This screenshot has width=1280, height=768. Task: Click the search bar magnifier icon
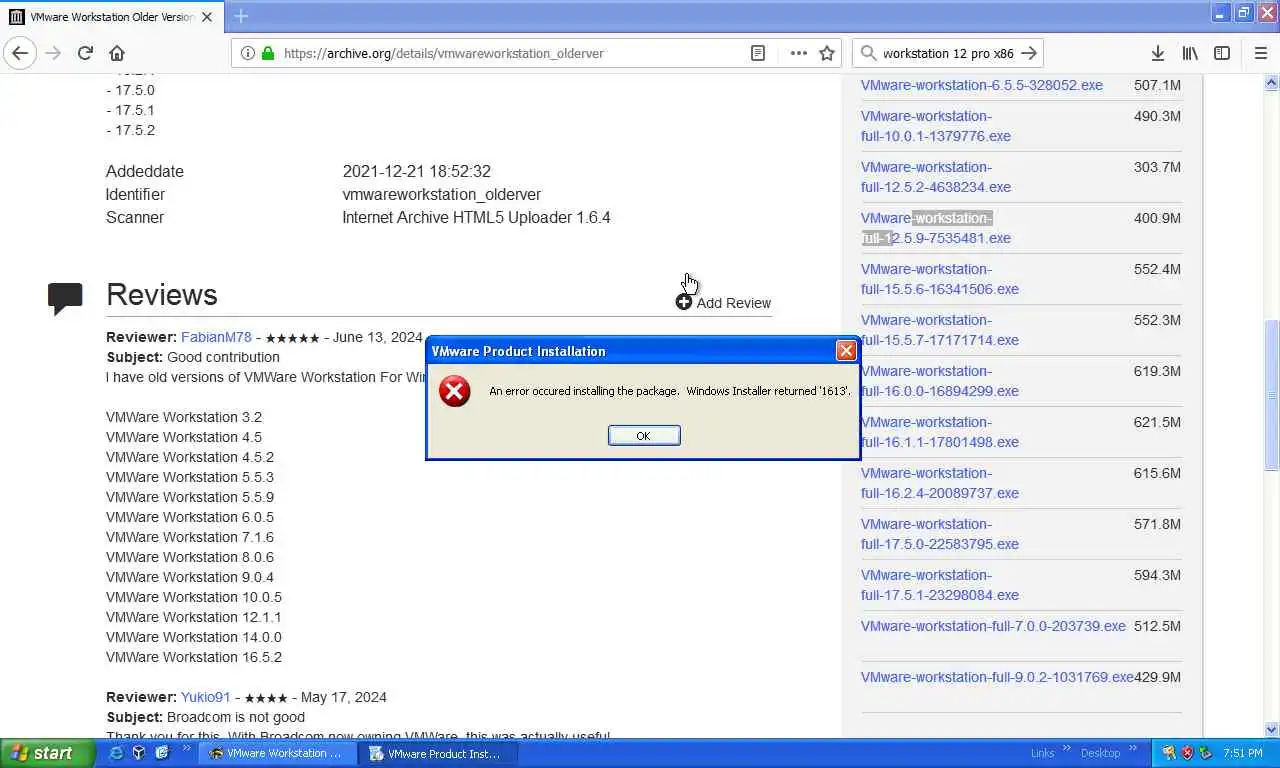tap(867, 53)
